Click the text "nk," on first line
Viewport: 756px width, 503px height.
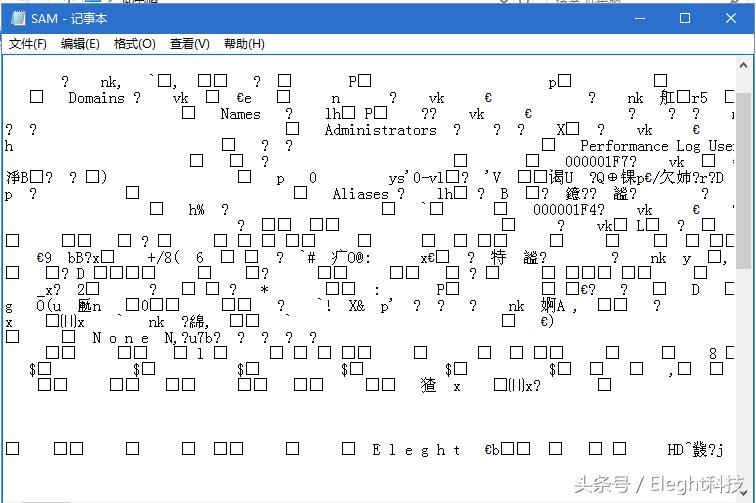(x=111, y=82)
